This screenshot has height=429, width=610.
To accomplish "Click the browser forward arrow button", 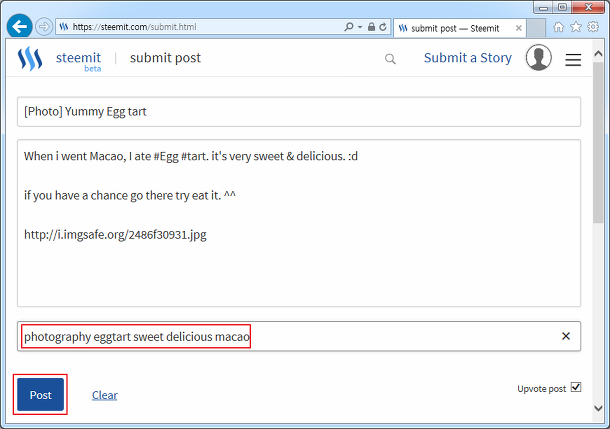I will (x=44, y=26).
